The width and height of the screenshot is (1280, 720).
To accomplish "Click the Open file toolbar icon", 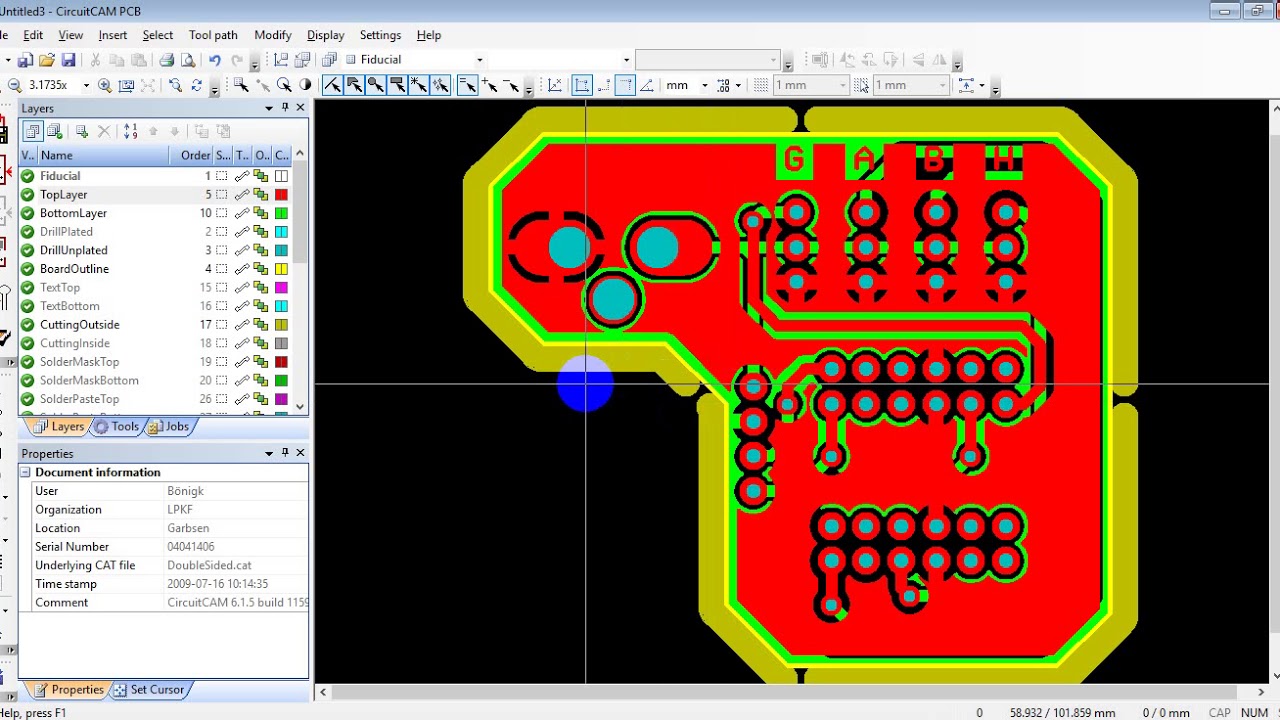I will pyautogui.click(x=47, y=60).
